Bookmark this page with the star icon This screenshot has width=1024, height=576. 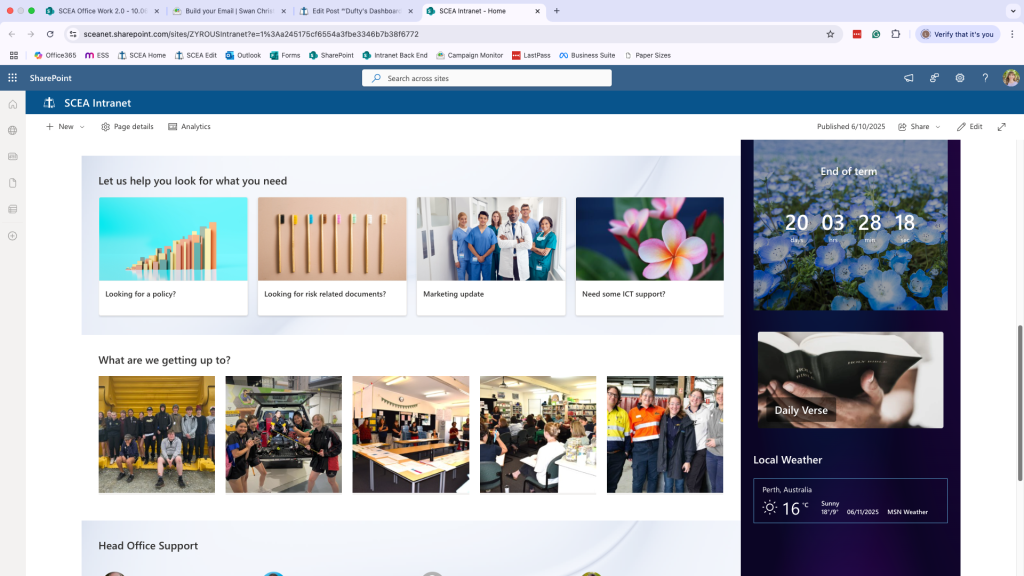[830, 34]
